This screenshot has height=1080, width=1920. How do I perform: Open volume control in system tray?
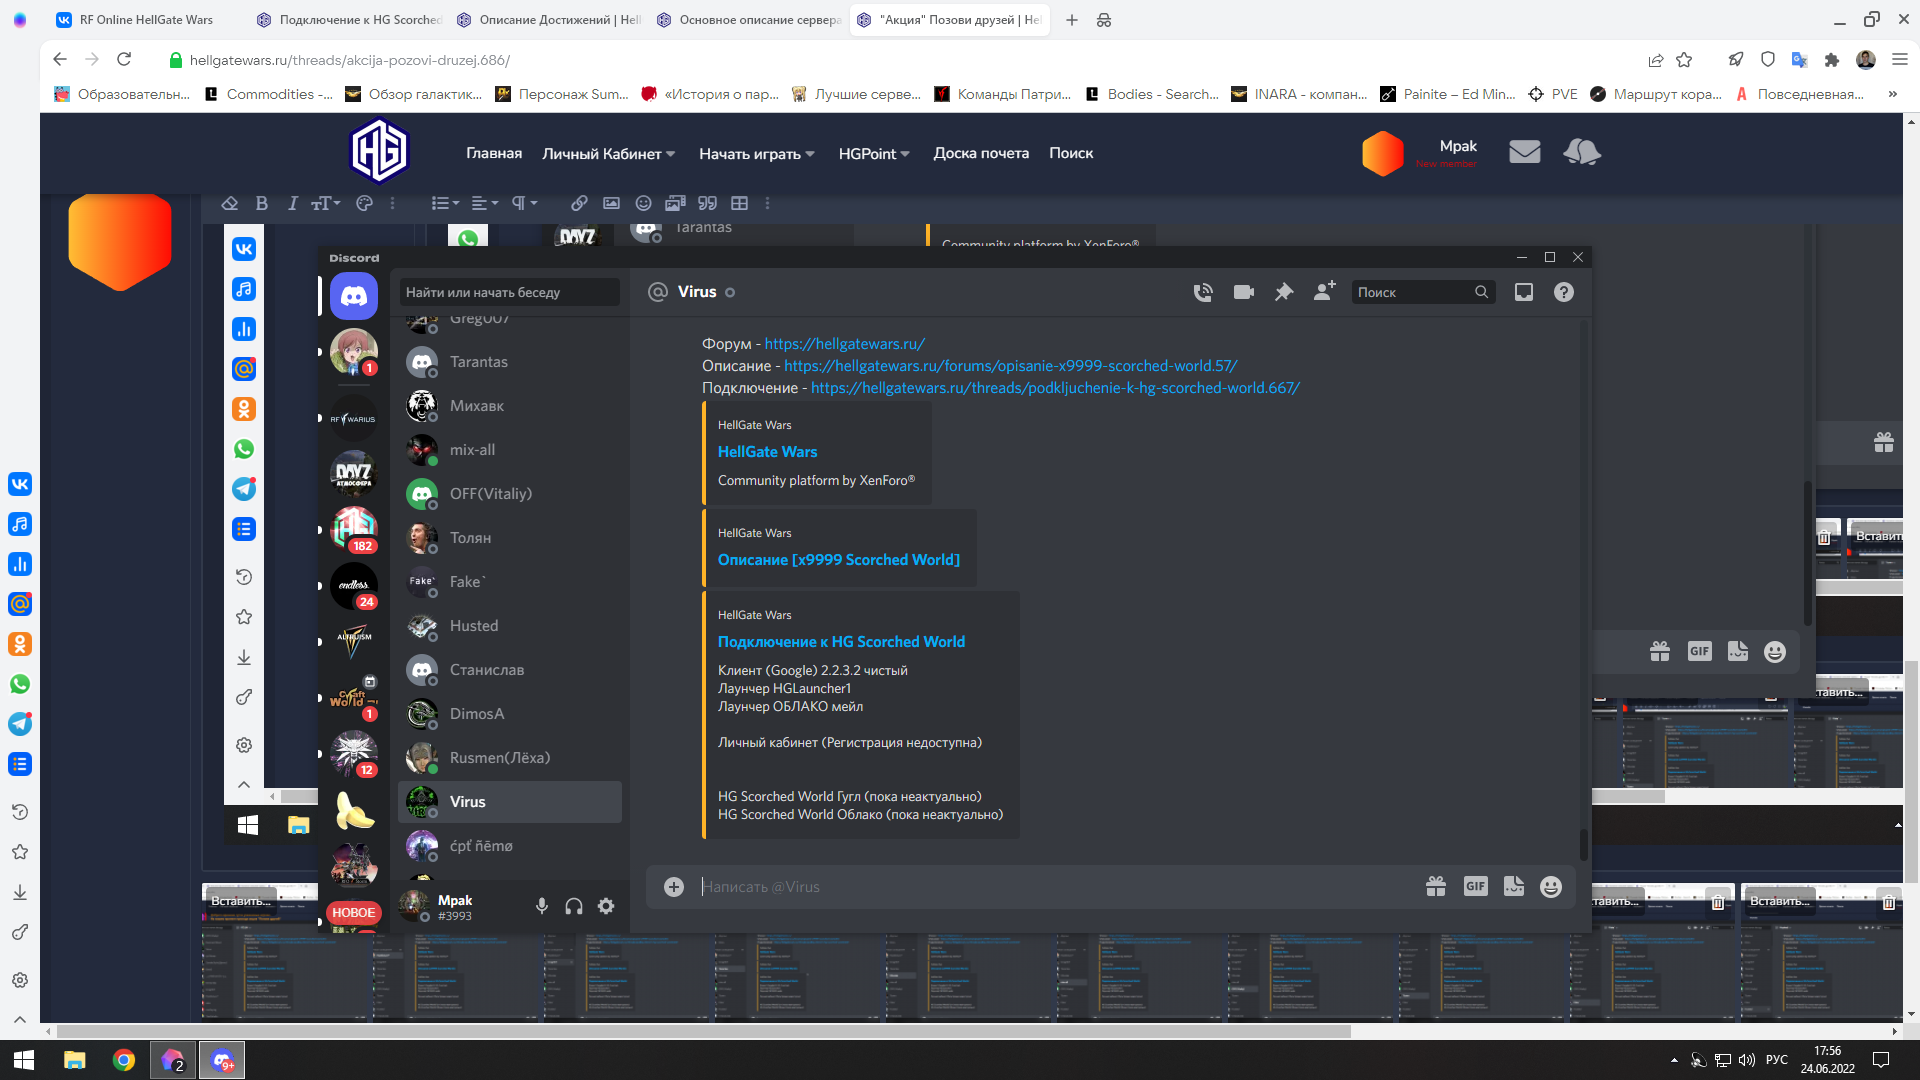pos(1747,1060)
